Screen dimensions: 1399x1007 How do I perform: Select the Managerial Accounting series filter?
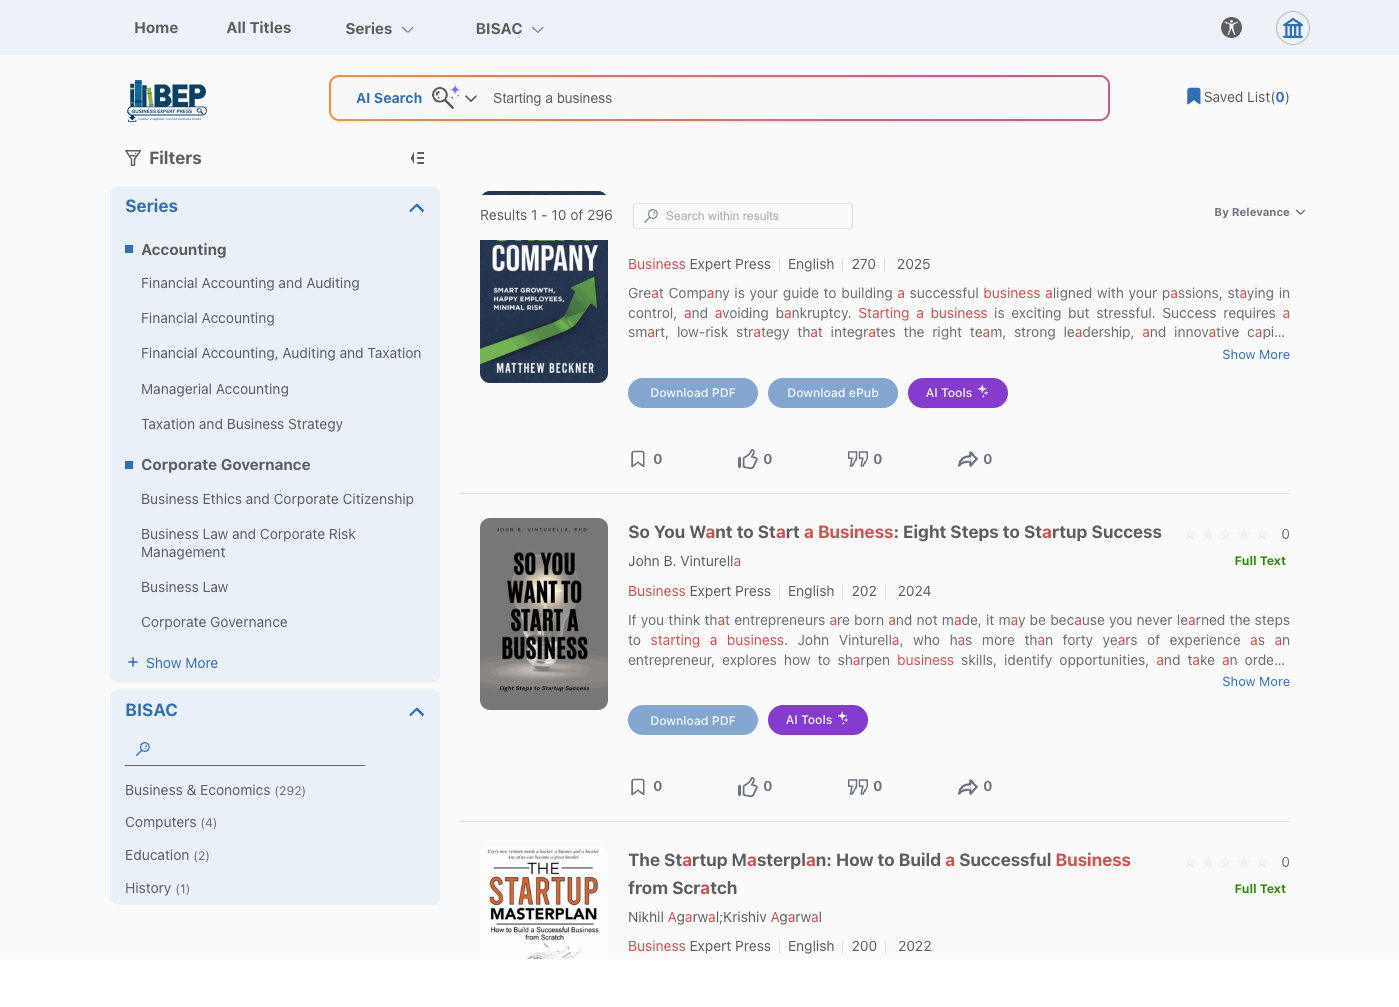click(x=215, y=389)
